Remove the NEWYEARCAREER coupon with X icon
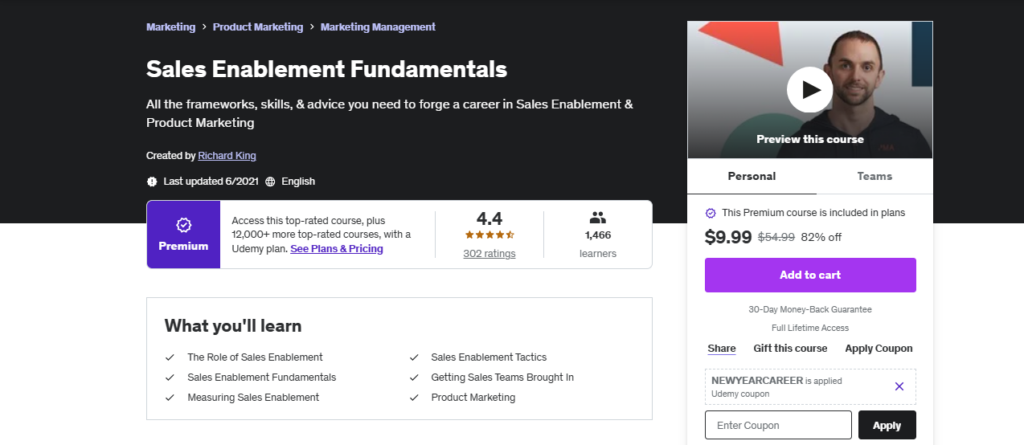Screen dimensions: 1024x445 [x=899, y=386]
